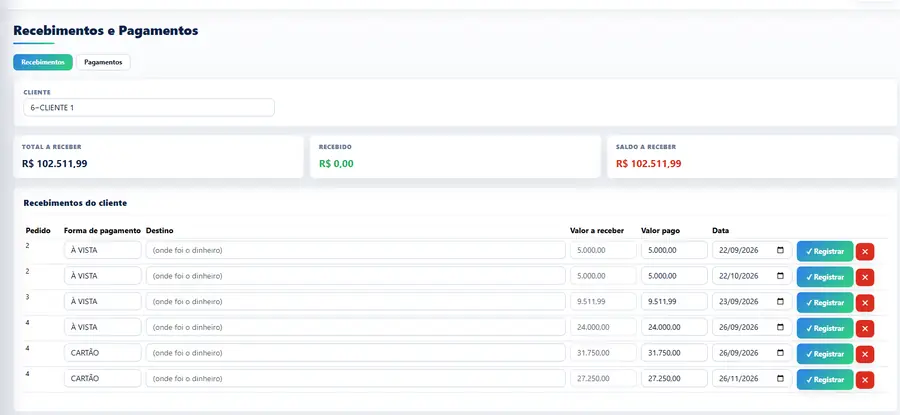Click CARTÃO field in the 31.750,00 row

click(102, 352)
